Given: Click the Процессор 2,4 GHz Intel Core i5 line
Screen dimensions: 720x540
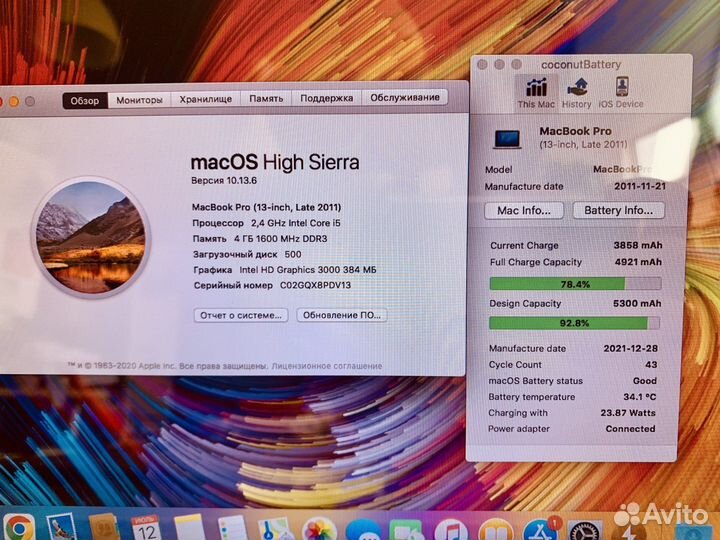Looking at the screenshot, I should [266, 223].
